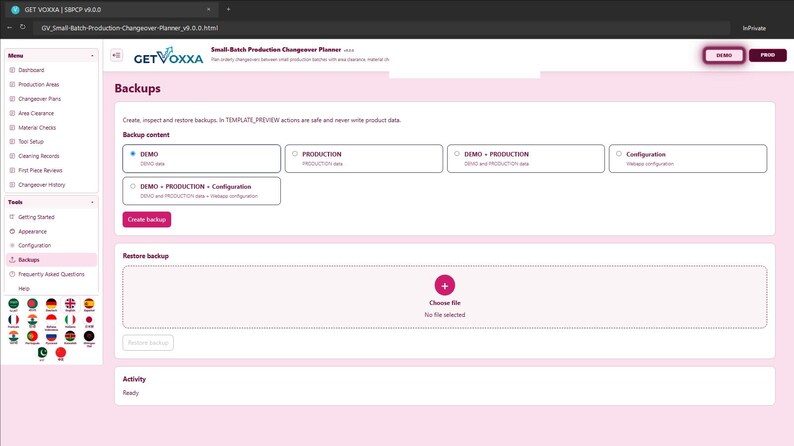Go to Cleaning Records
This screenshot has height=446, width=794.
51,156
